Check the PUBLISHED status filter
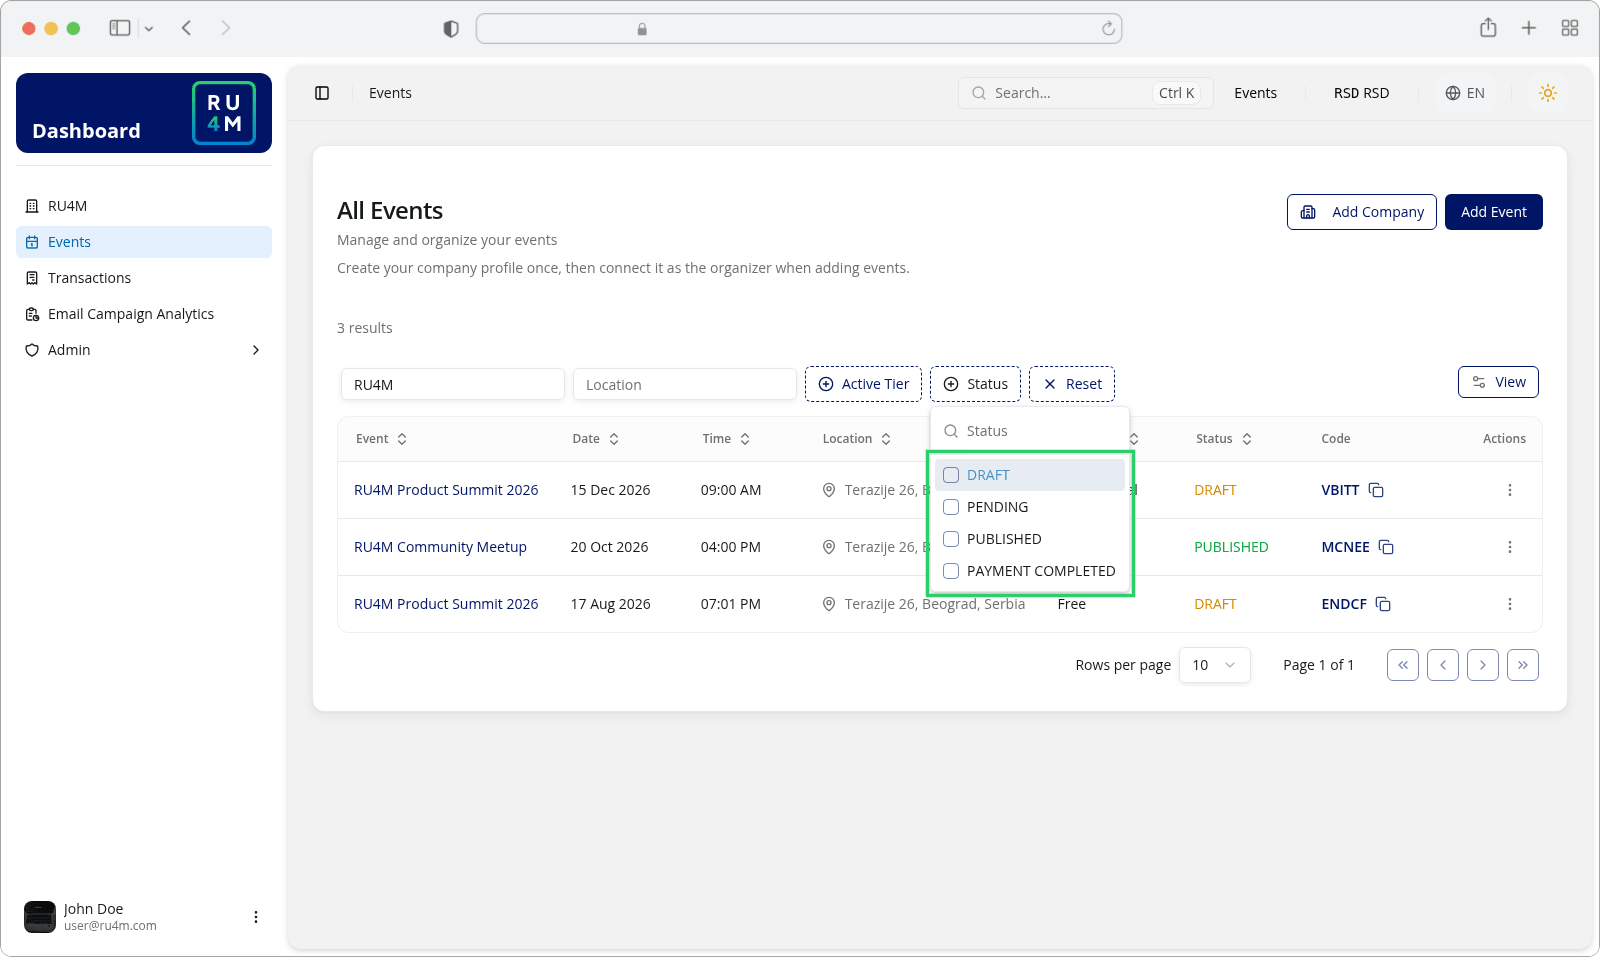 pos(951,539)
